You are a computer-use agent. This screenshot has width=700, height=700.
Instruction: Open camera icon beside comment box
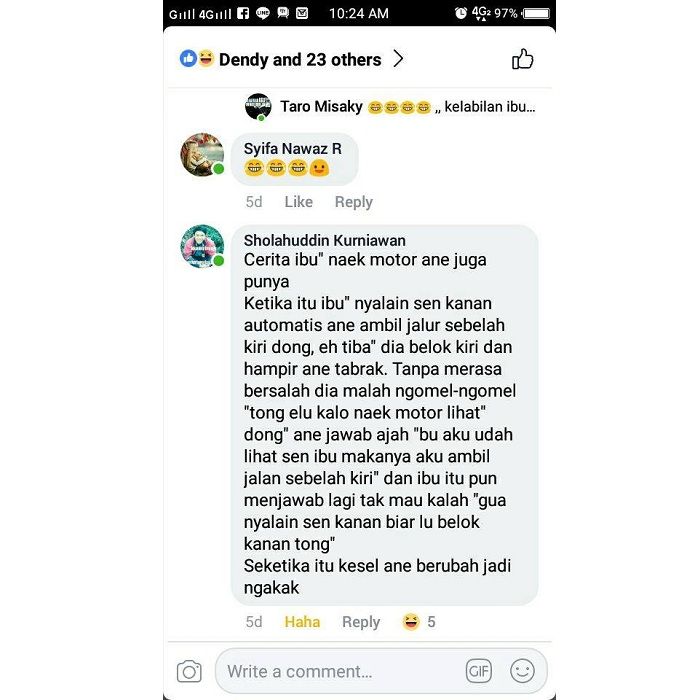point(189,671)
